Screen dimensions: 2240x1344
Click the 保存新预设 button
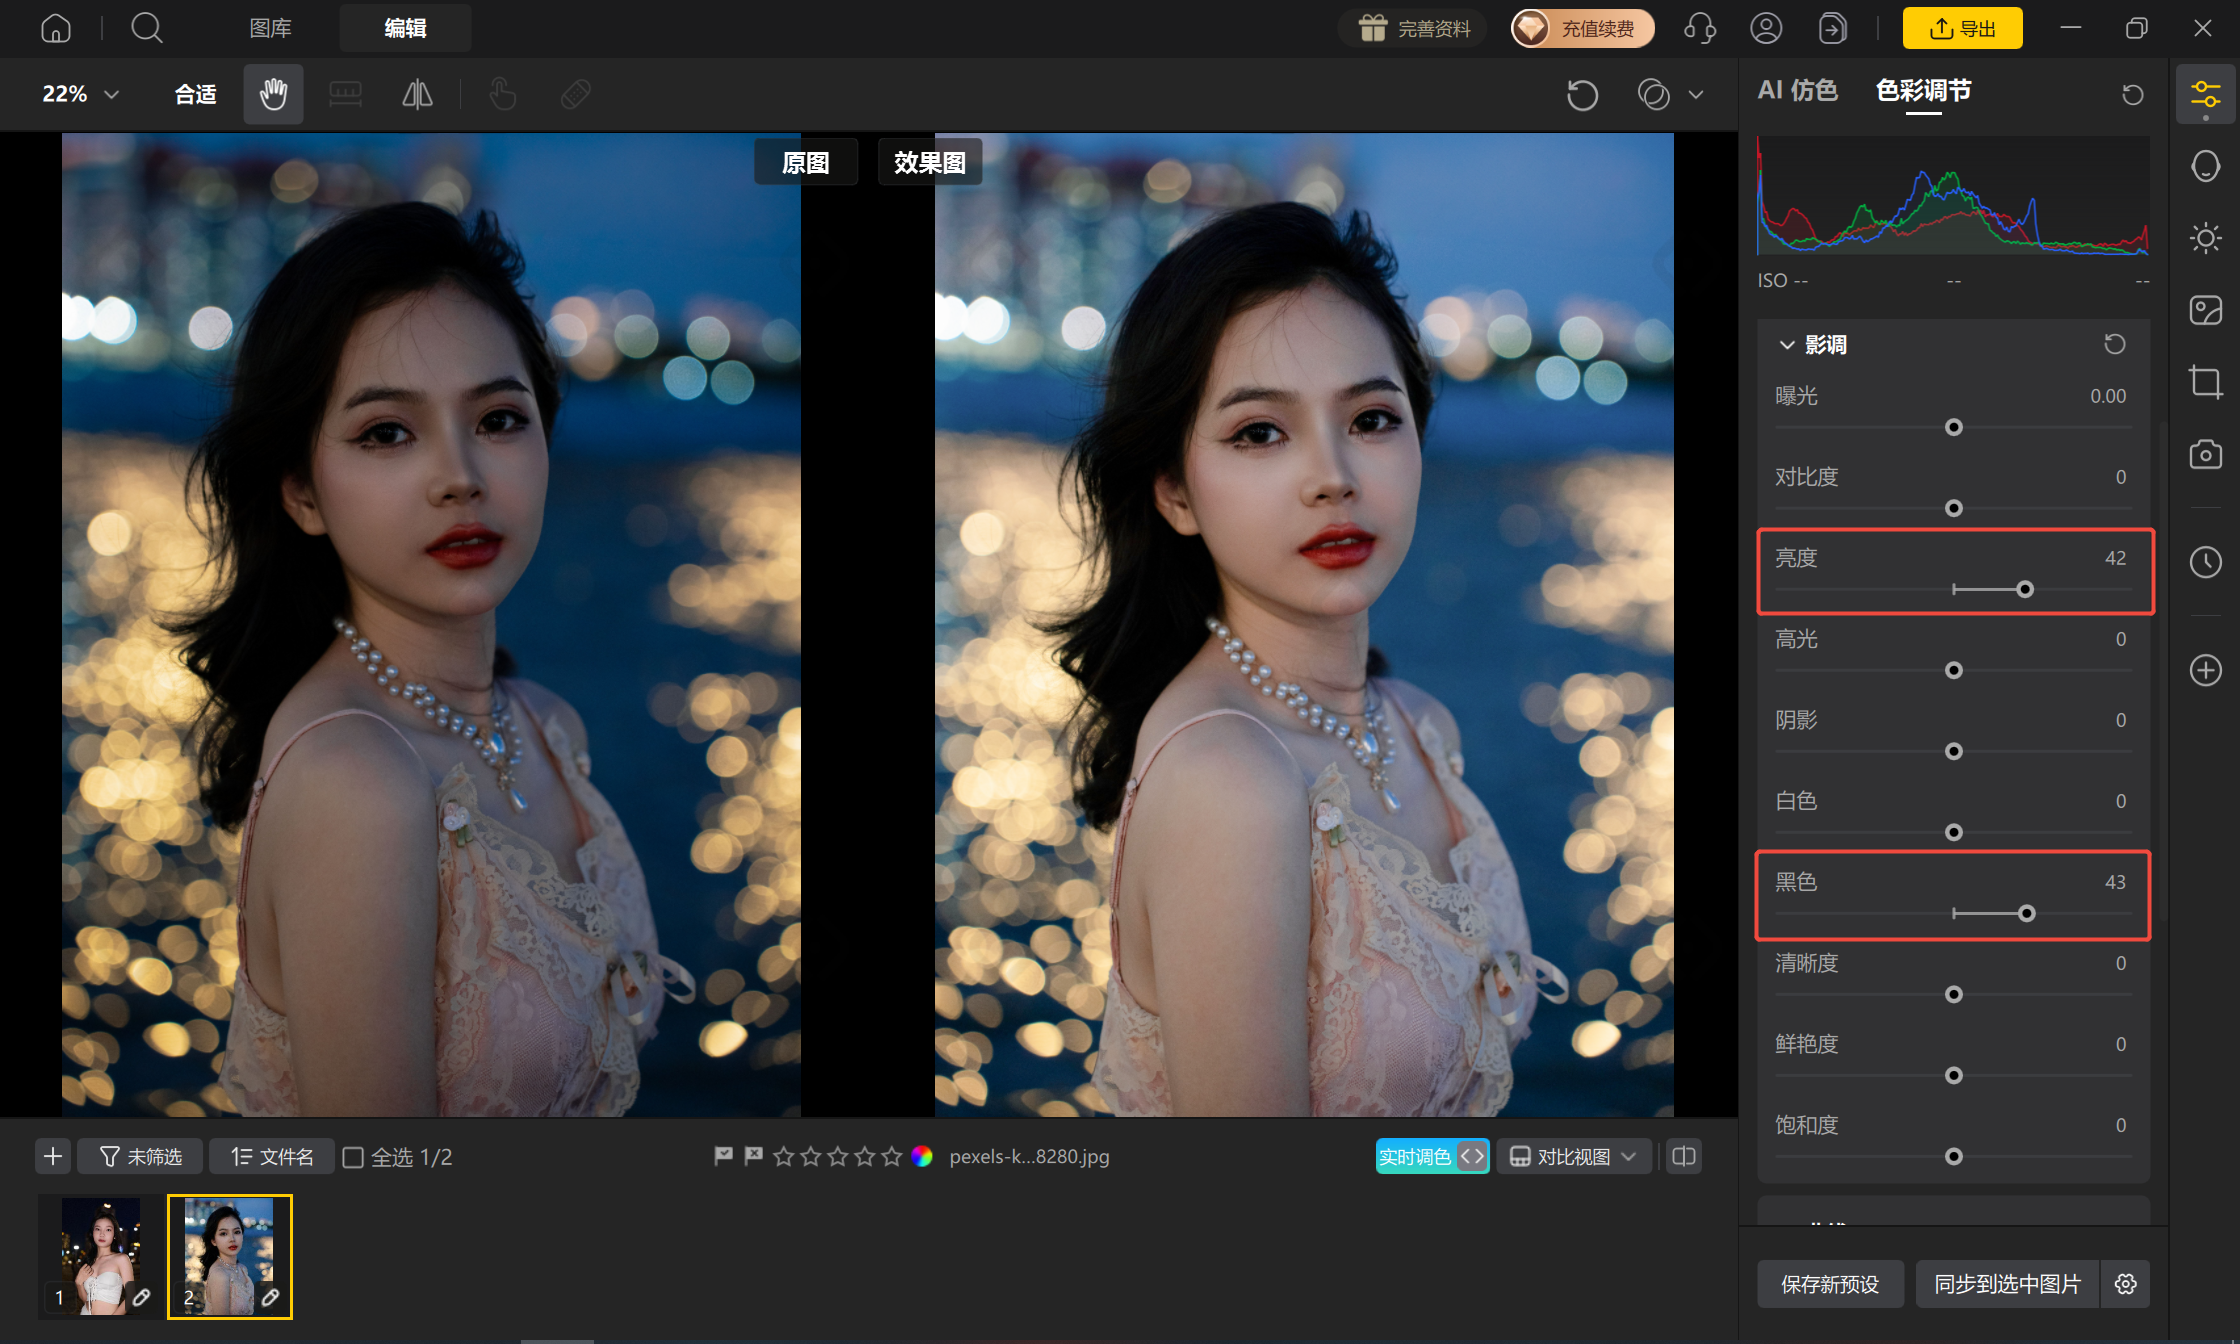[x=1830, y=1284]
